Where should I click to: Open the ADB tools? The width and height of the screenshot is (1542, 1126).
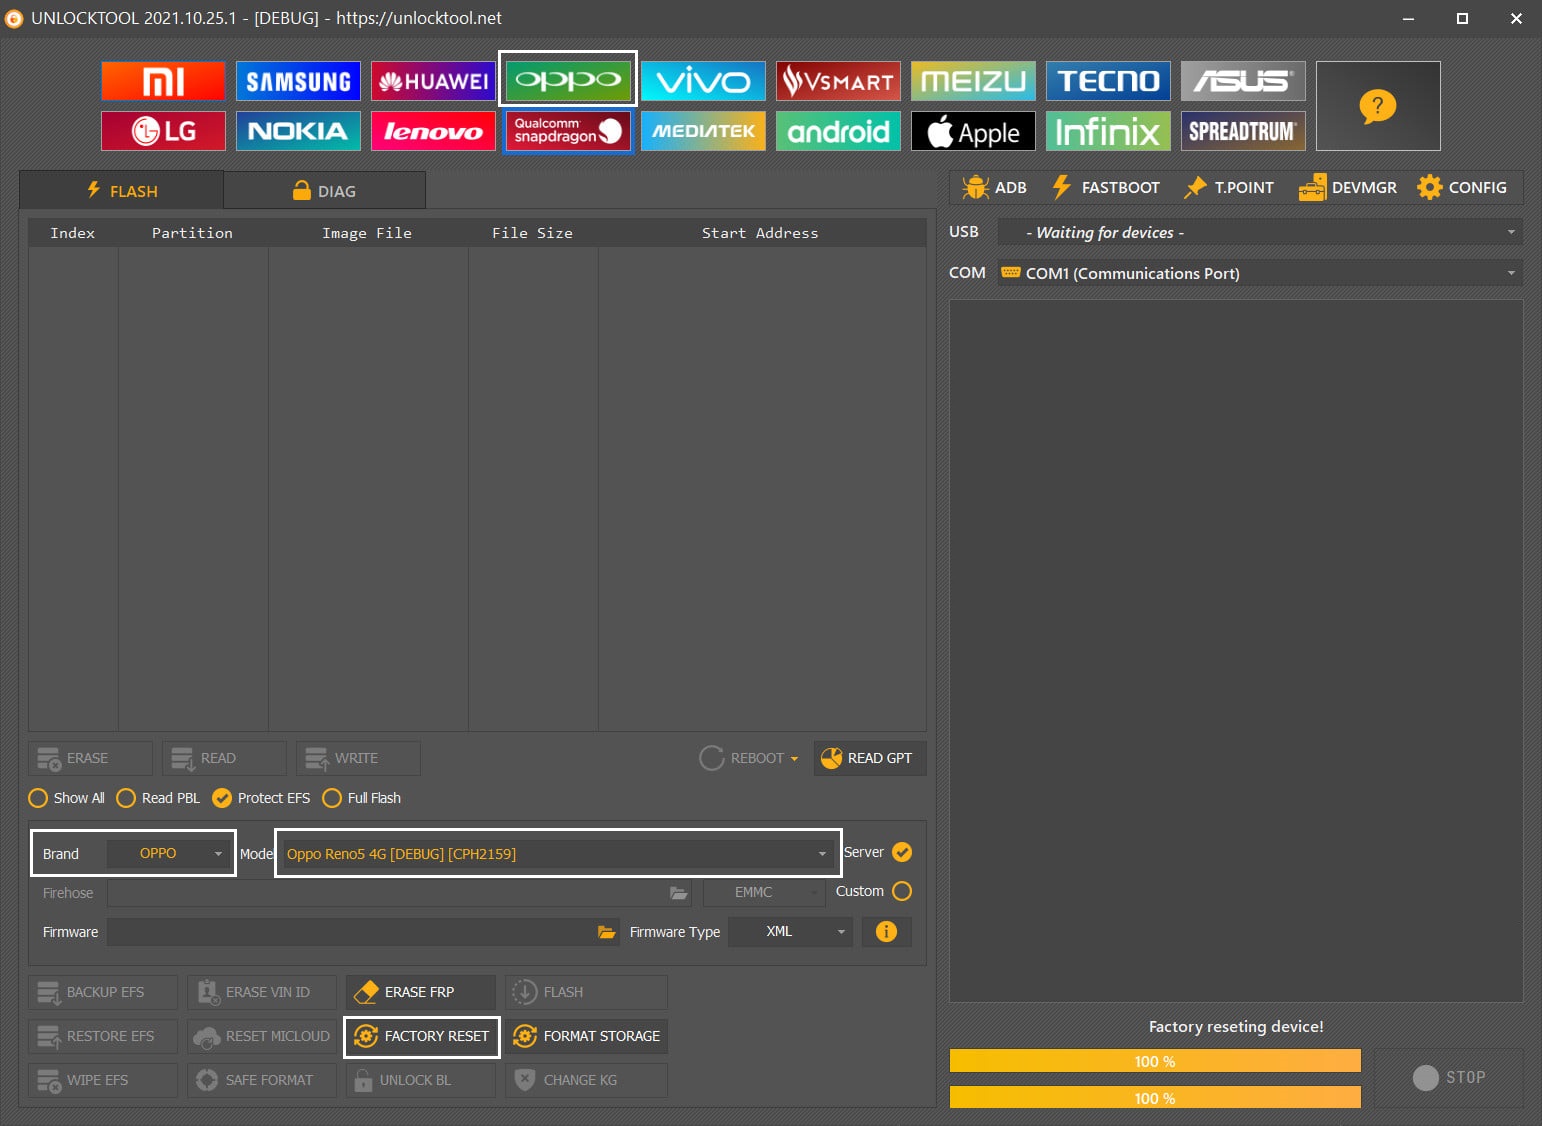(x=995, y=187)
